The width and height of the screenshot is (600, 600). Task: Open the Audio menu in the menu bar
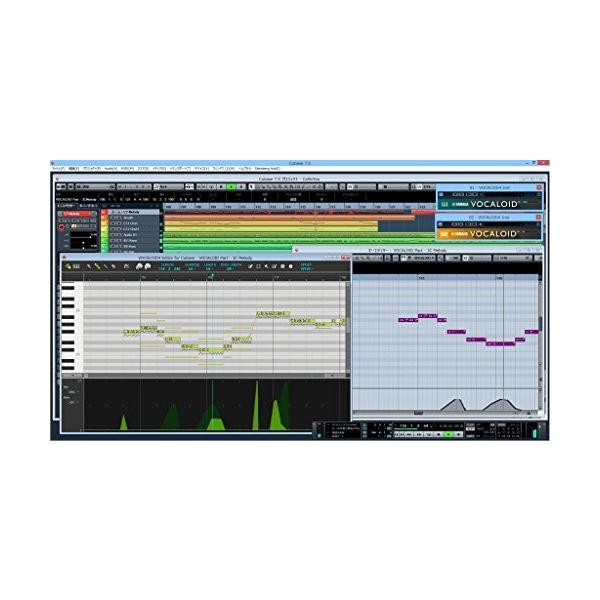(110, 168)
